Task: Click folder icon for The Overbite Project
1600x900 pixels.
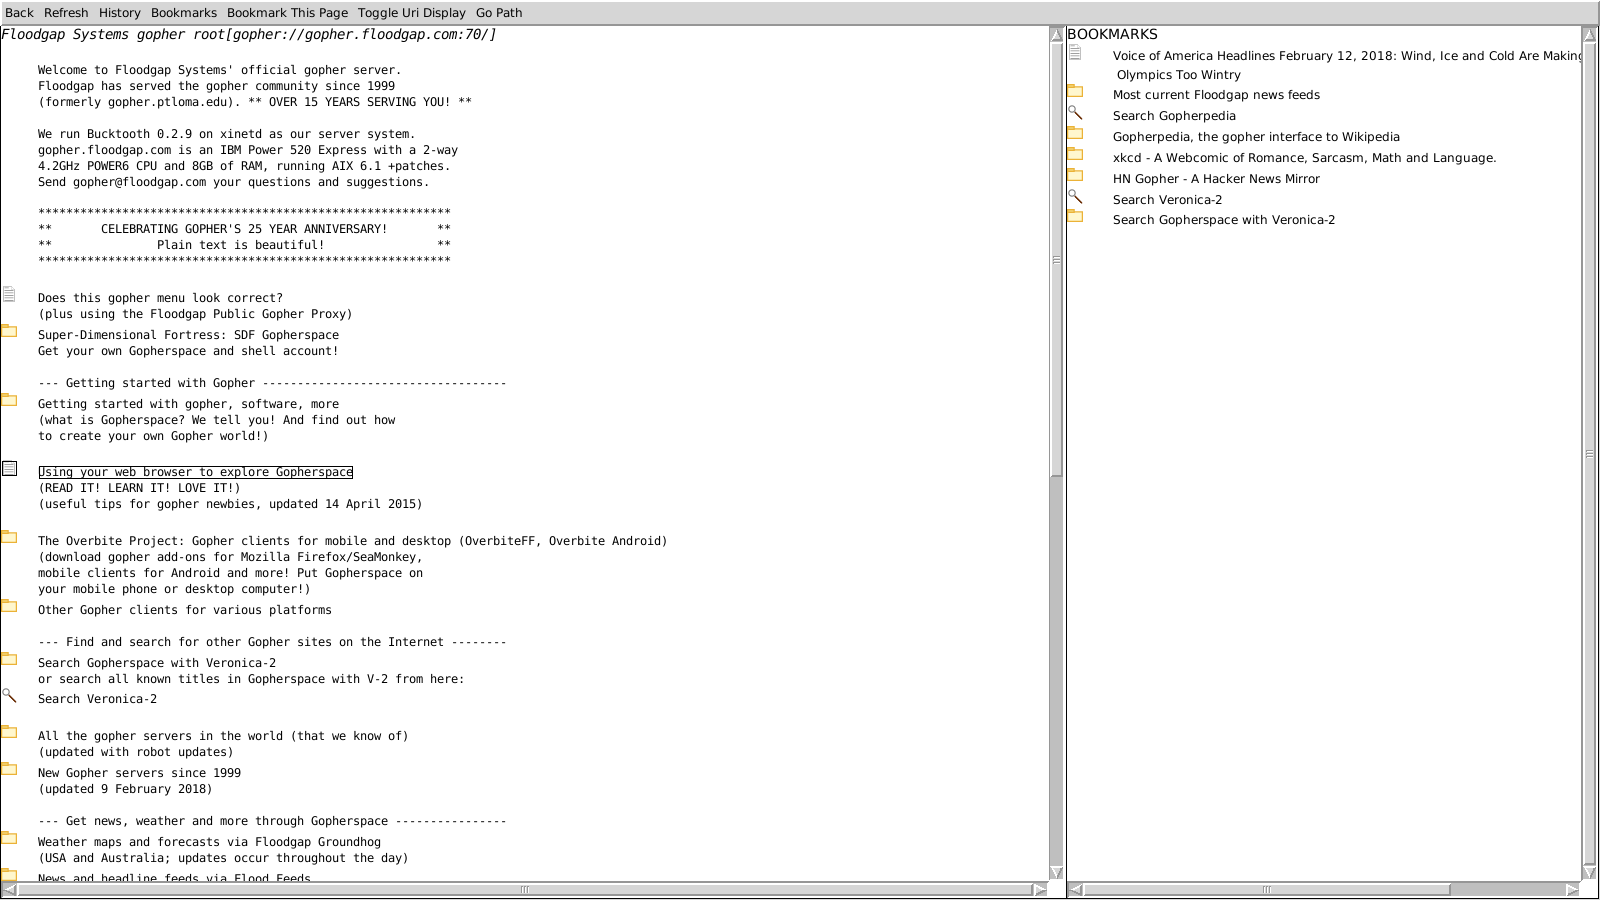Action: click(x=9, y=537)
